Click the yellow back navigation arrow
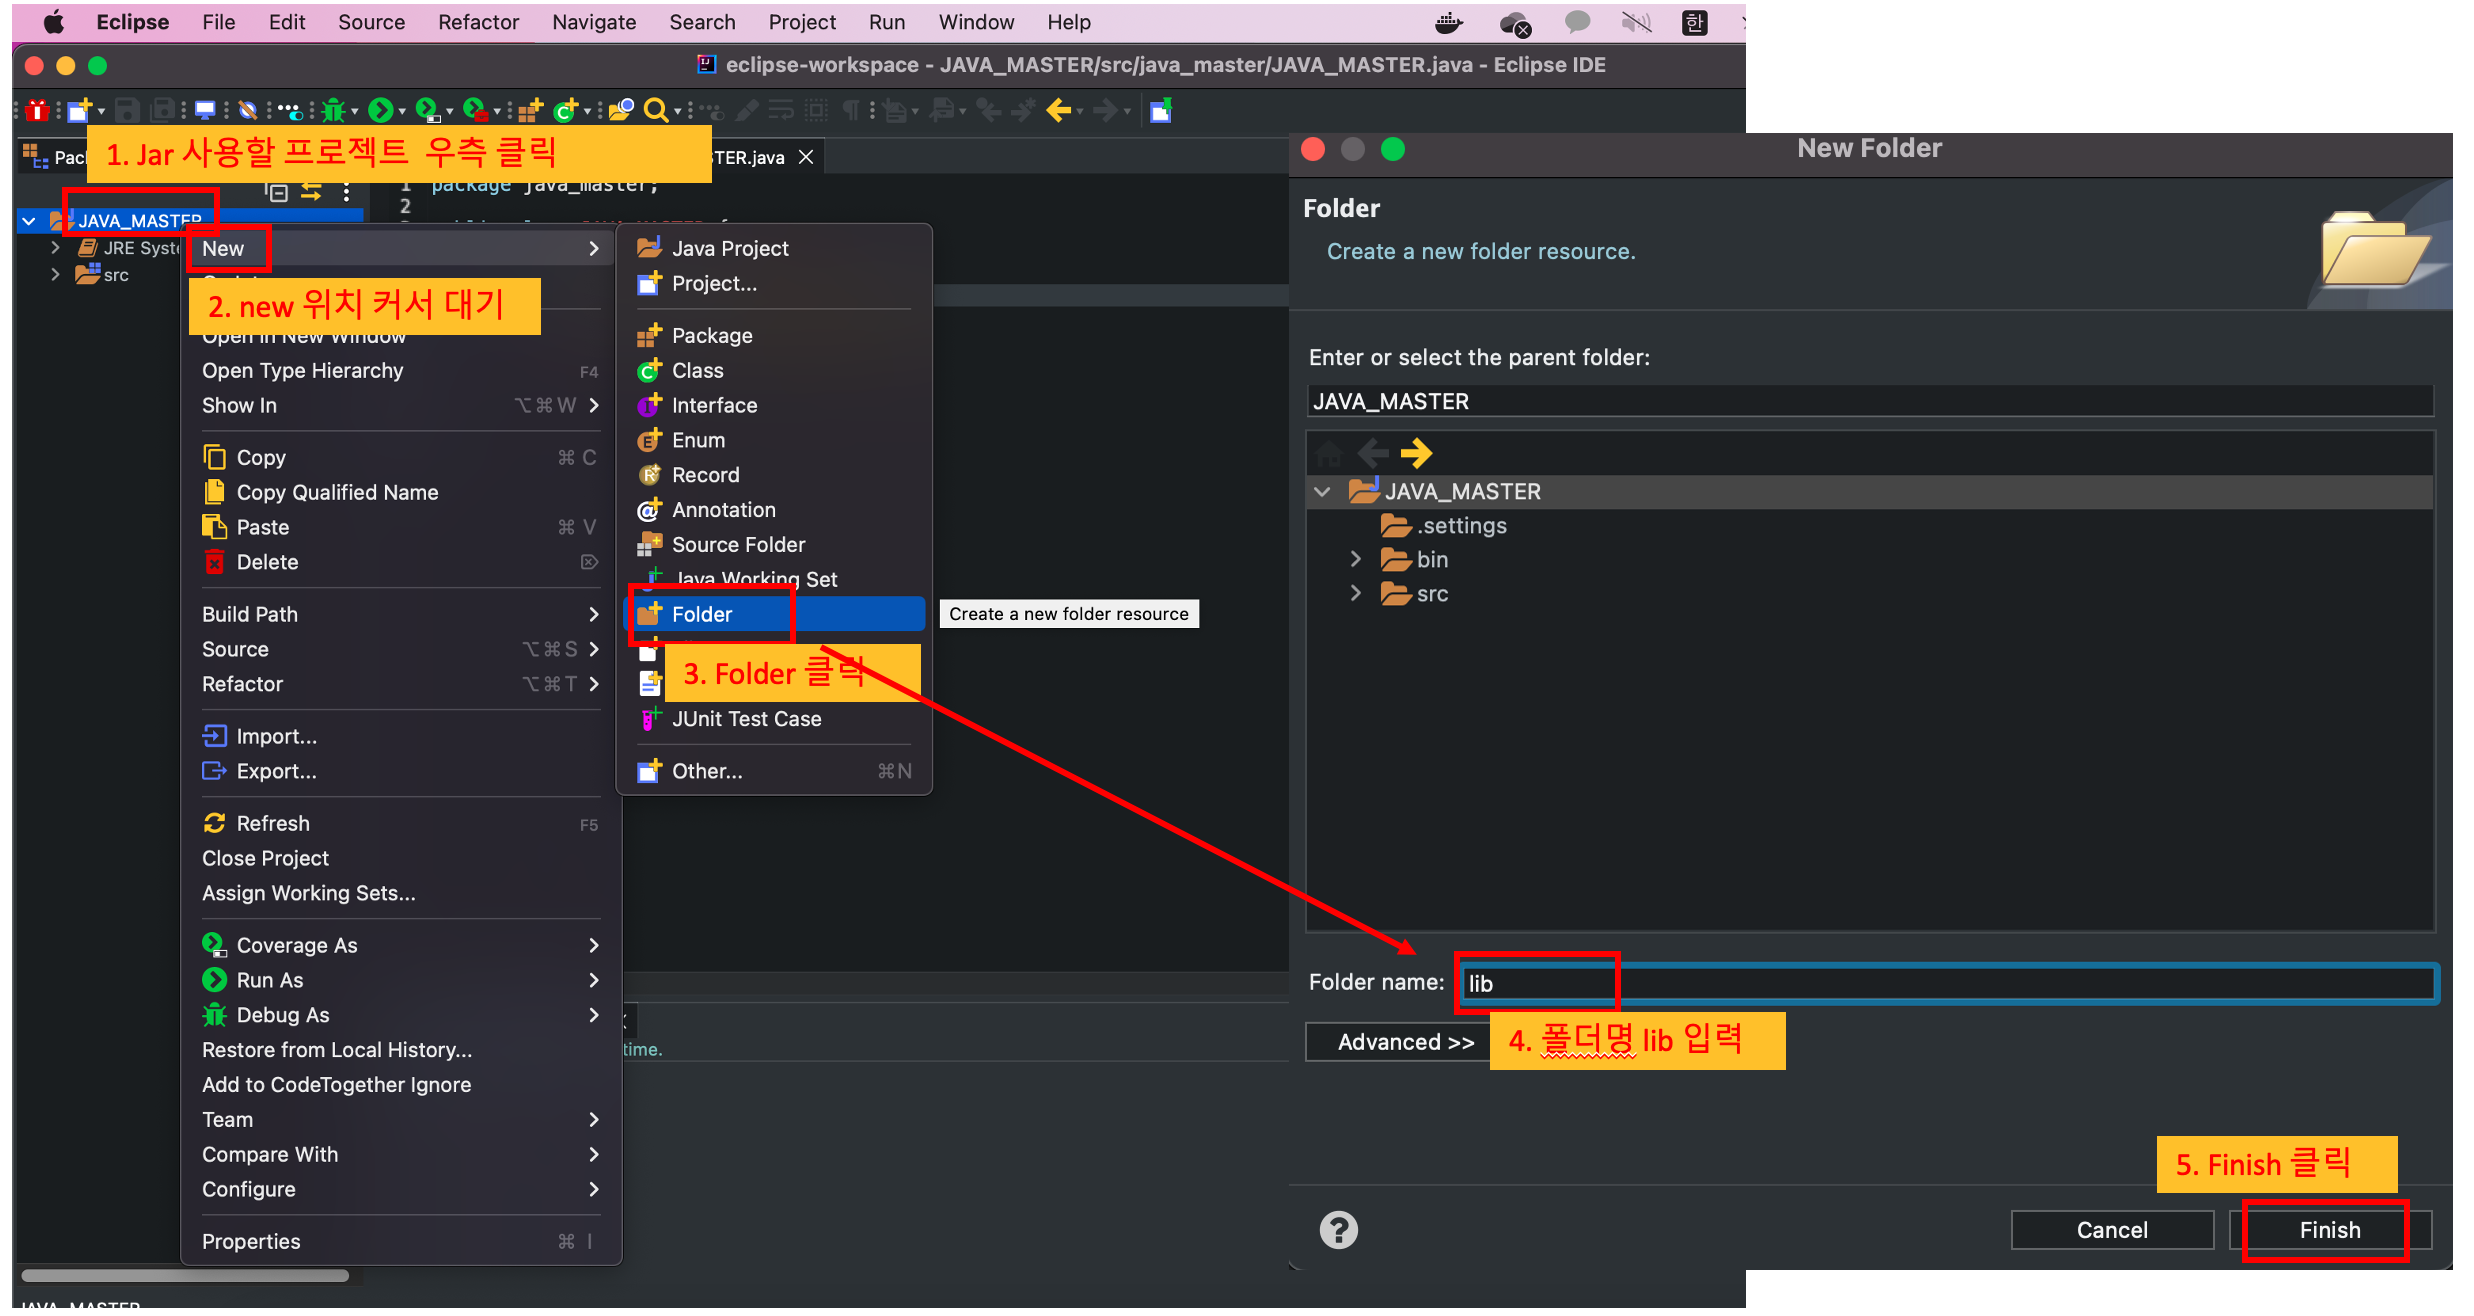The image size is (2474, 1316). pos(1059,110)
